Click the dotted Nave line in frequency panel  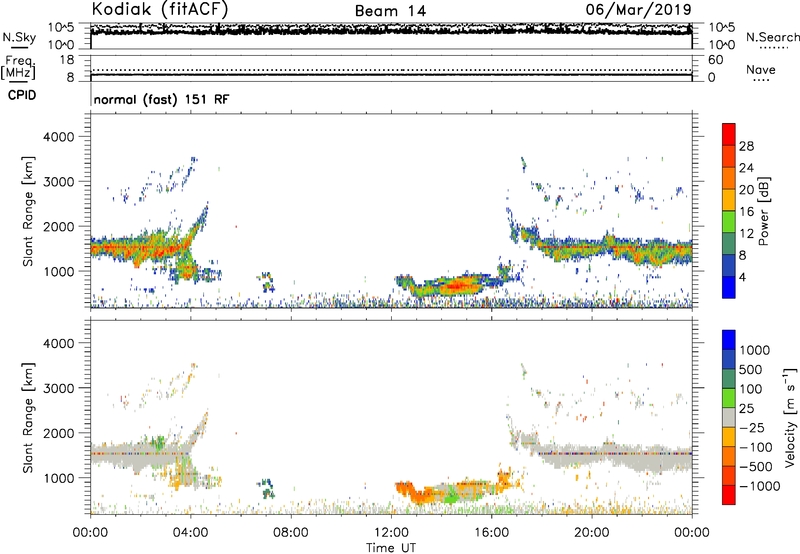coord(391,70)
